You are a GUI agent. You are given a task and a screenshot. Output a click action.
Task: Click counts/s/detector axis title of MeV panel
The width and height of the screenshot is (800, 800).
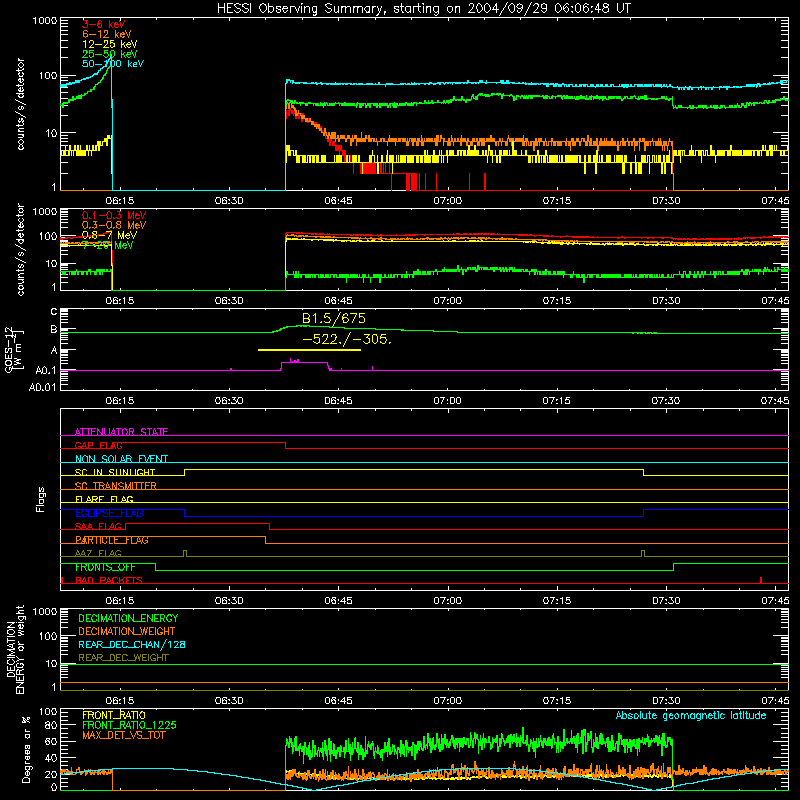tap(20, 250)
